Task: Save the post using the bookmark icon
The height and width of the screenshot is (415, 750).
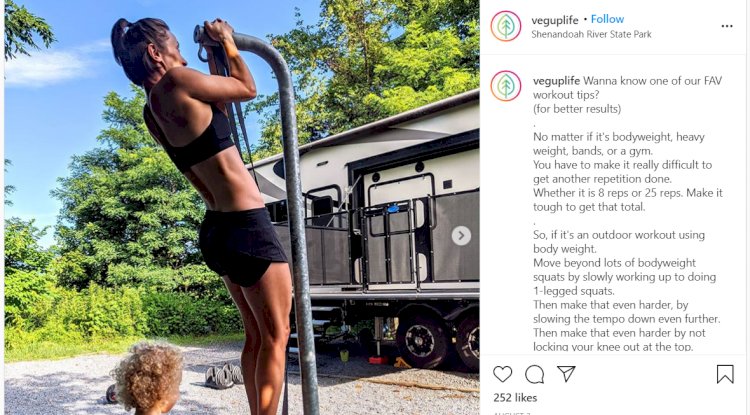Action: tap(725, 374)
